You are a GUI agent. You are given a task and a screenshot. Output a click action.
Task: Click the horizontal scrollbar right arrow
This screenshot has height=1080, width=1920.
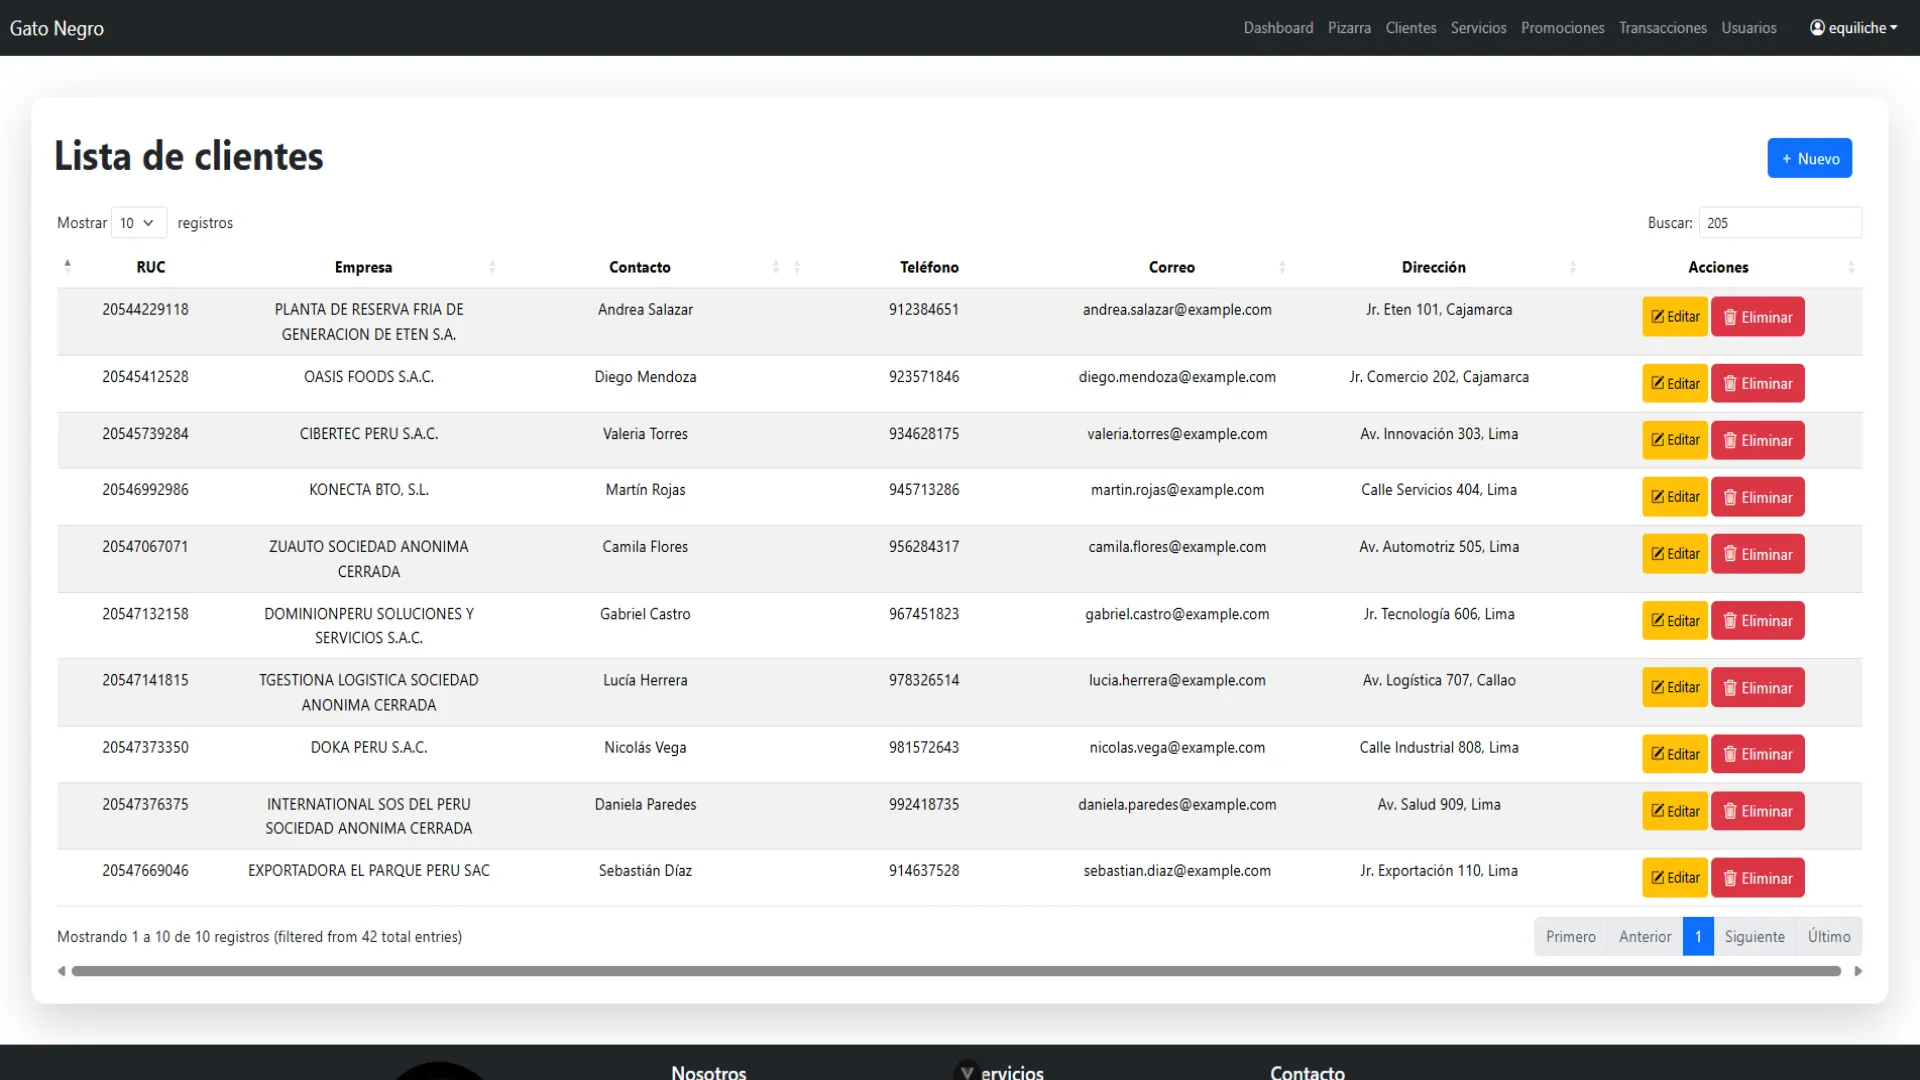tap(1858, 971)
